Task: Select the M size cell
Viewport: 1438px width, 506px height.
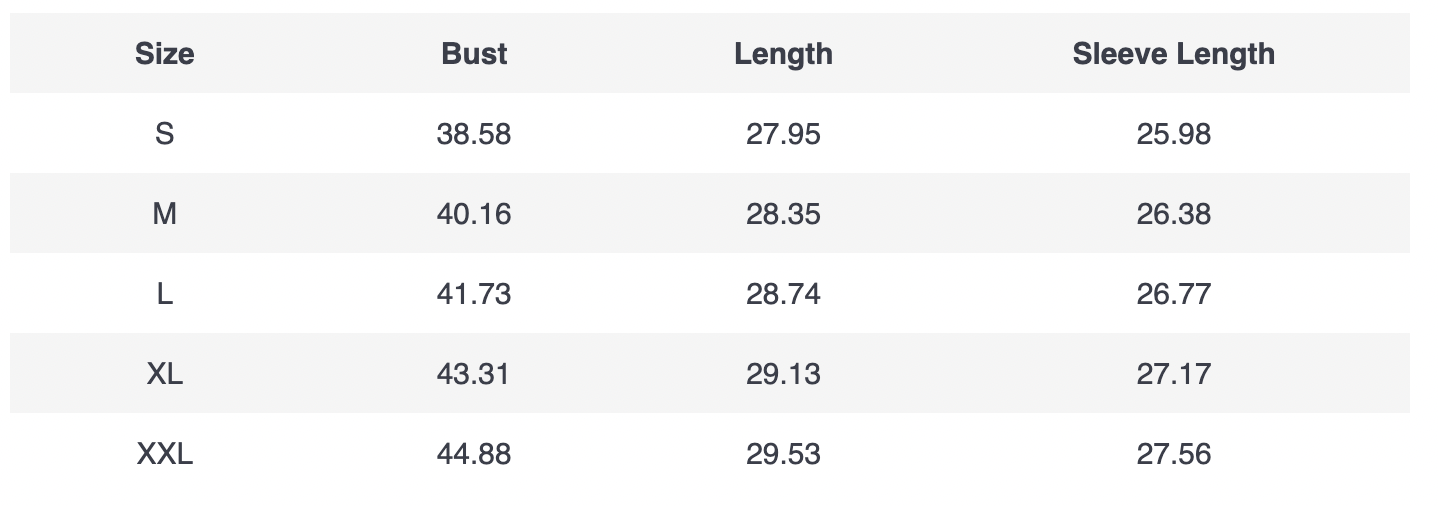Action: coord(165,214)
